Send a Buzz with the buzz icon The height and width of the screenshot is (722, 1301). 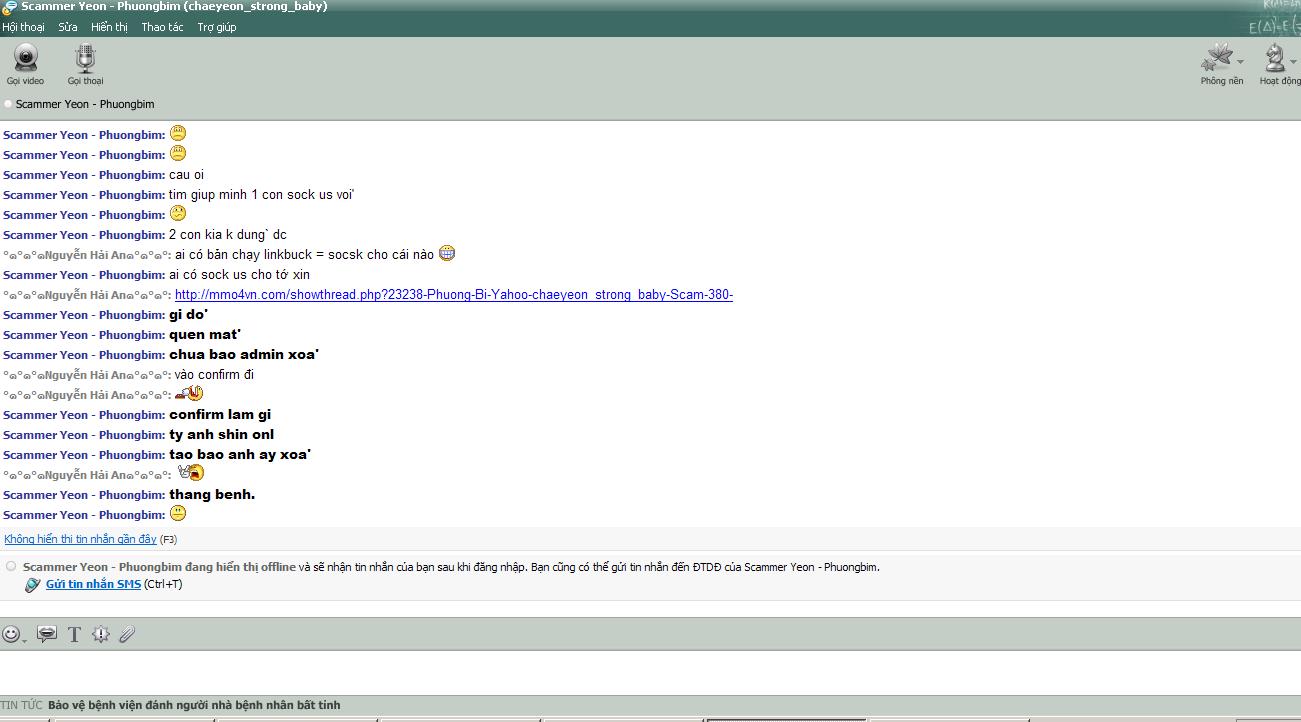pos(100,634)
